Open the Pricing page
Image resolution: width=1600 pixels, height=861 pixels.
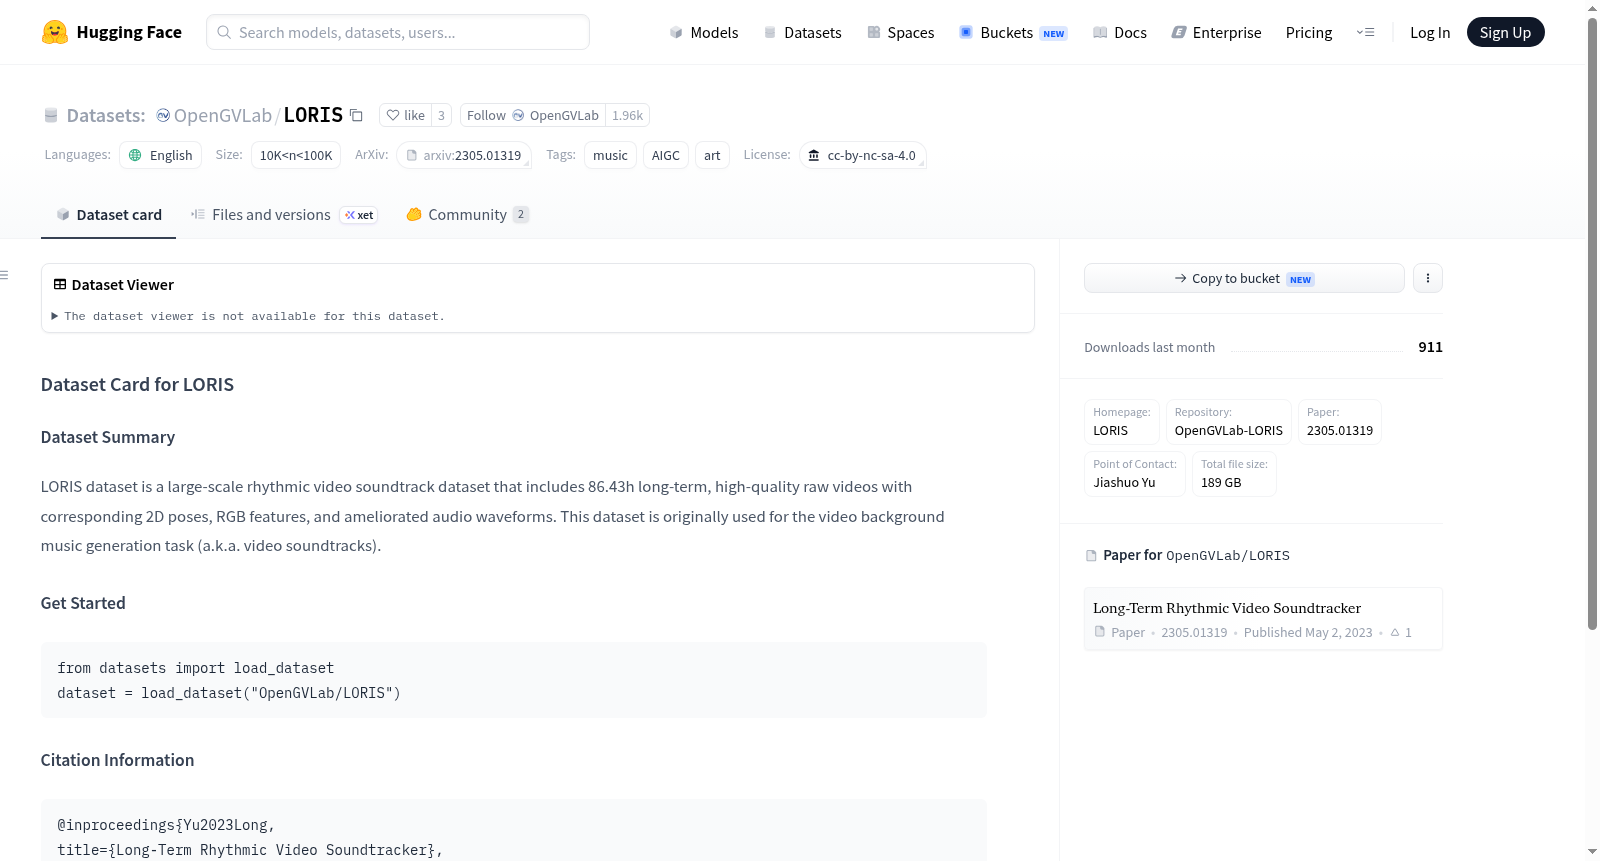pos(1309,32)
